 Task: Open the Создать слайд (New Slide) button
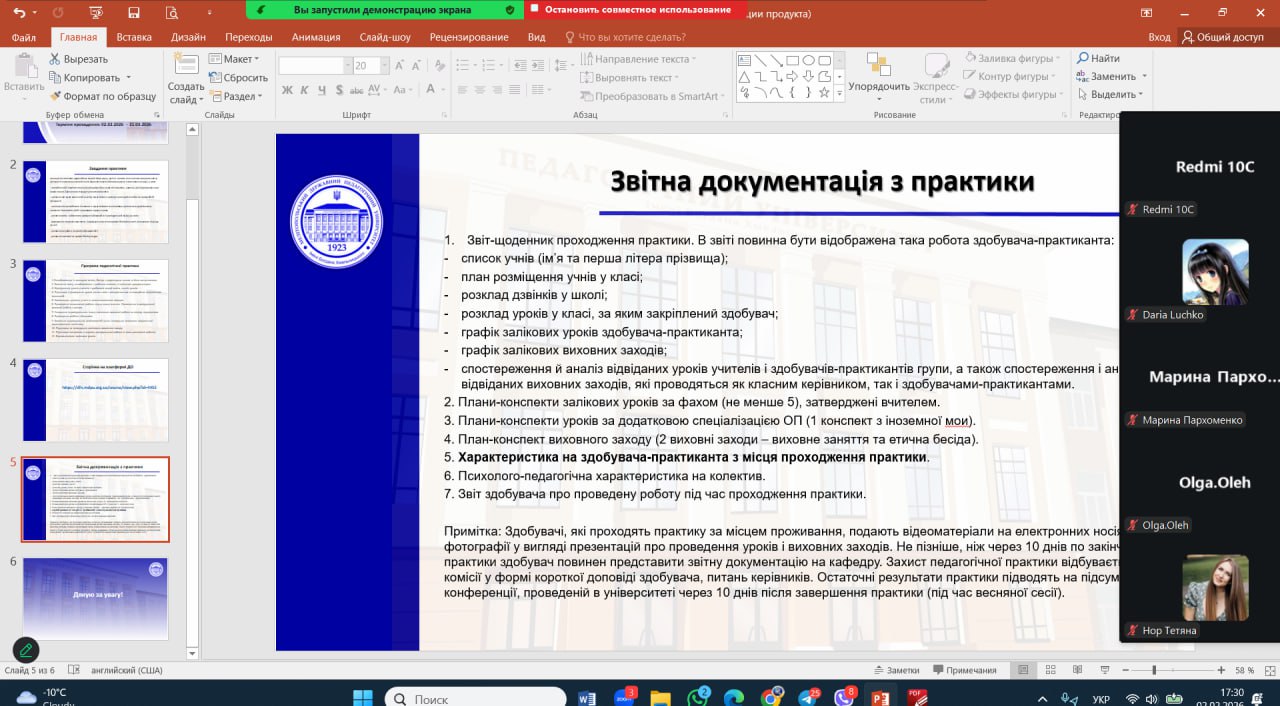point(185,78)
